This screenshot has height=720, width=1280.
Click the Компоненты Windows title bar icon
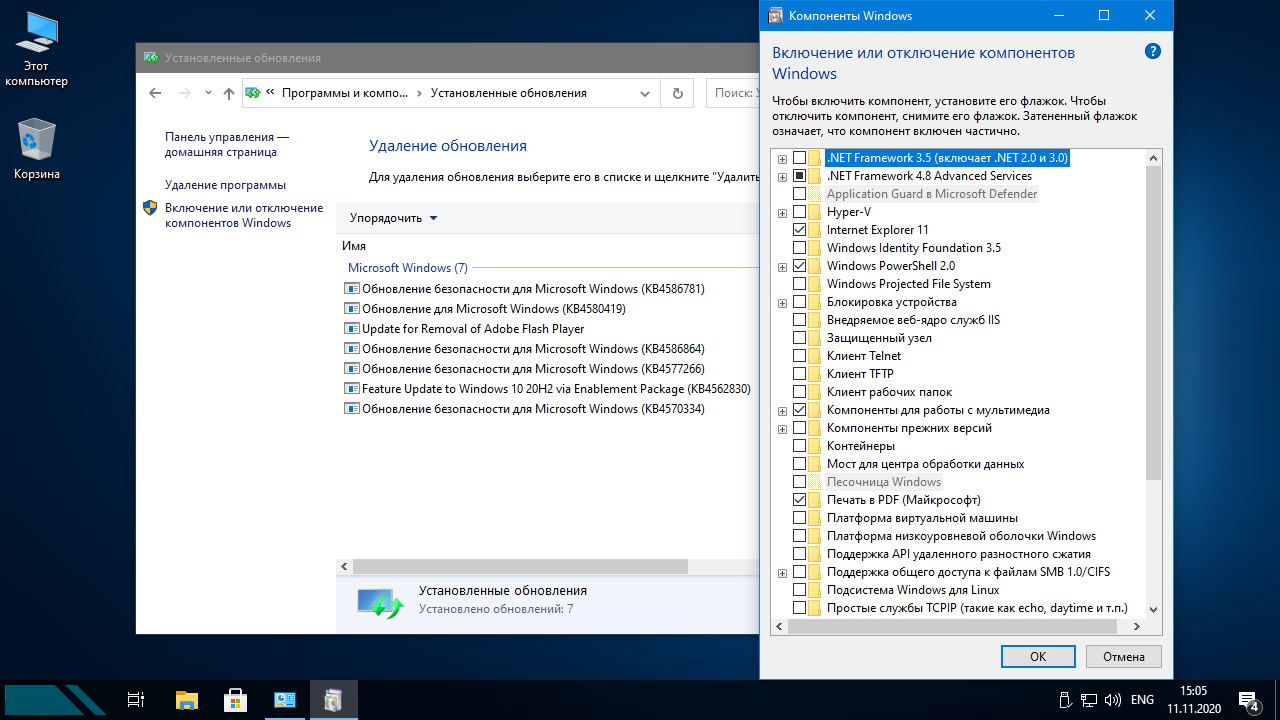click(x=775, y=15)
